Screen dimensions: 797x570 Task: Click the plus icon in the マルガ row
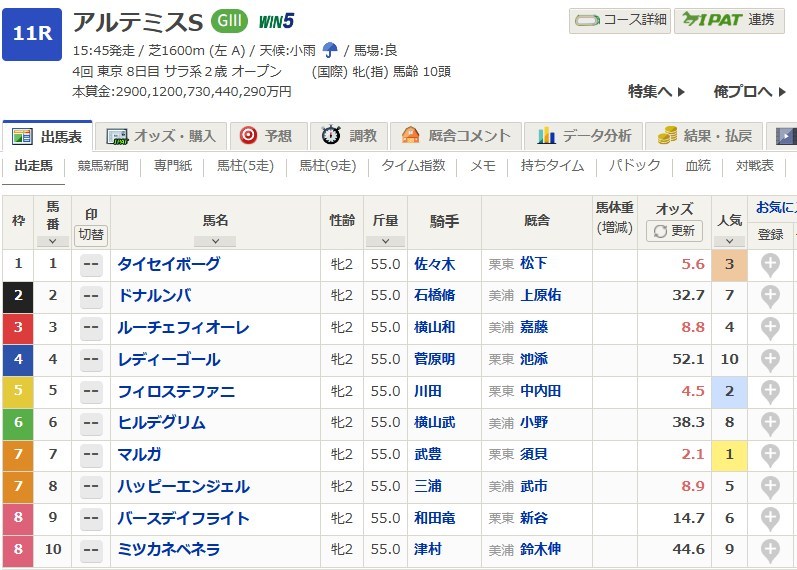click(770, 455)
